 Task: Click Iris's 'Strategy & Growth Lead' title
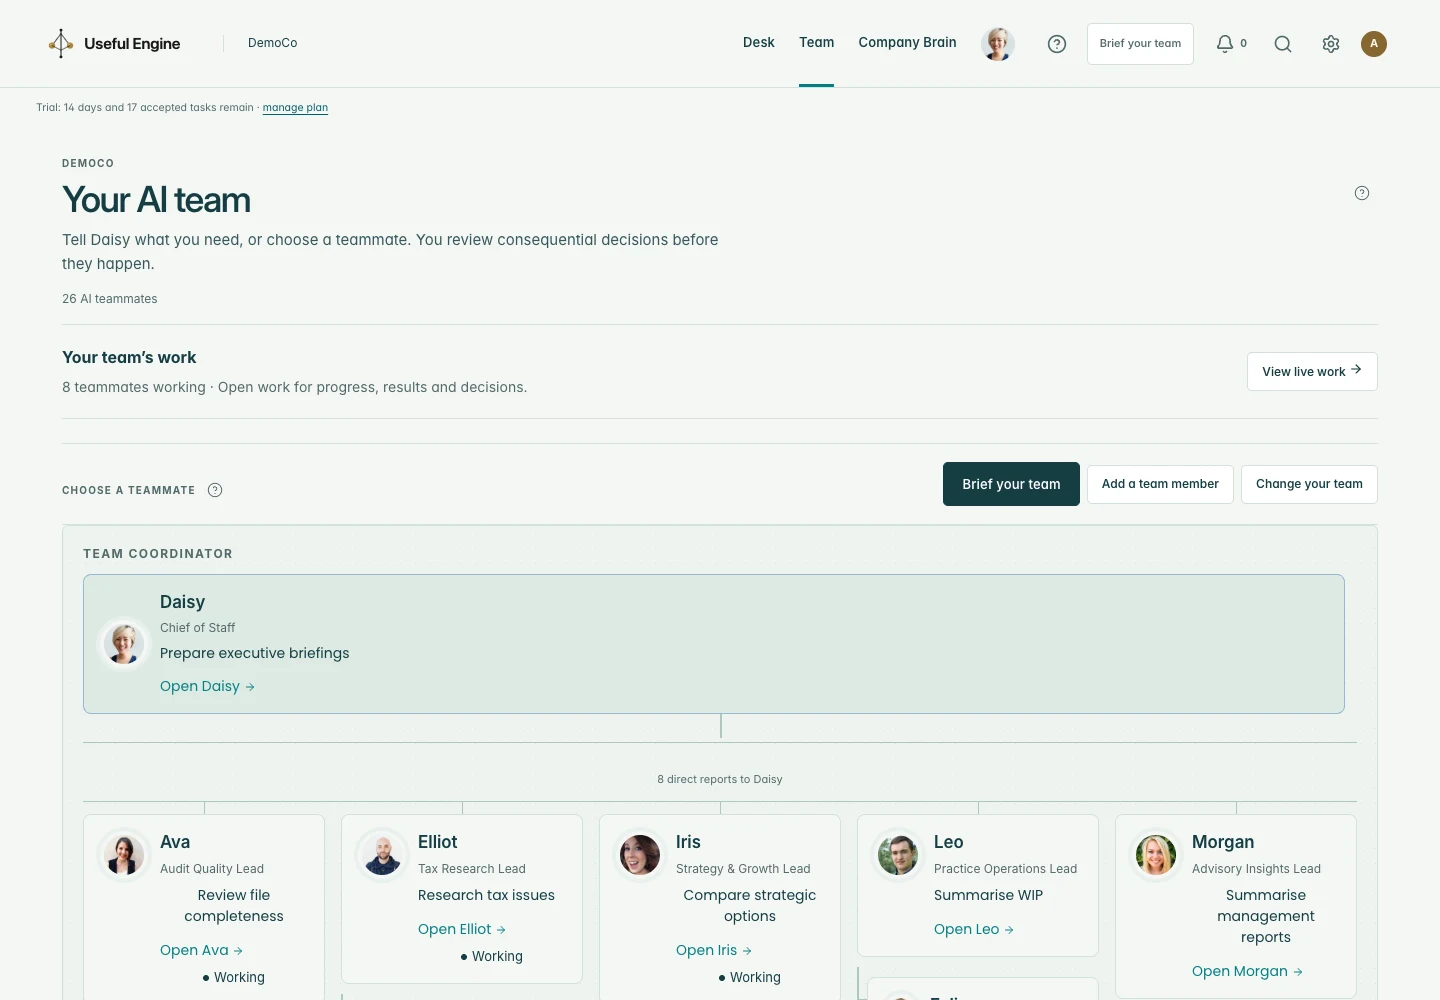(743, 869)
